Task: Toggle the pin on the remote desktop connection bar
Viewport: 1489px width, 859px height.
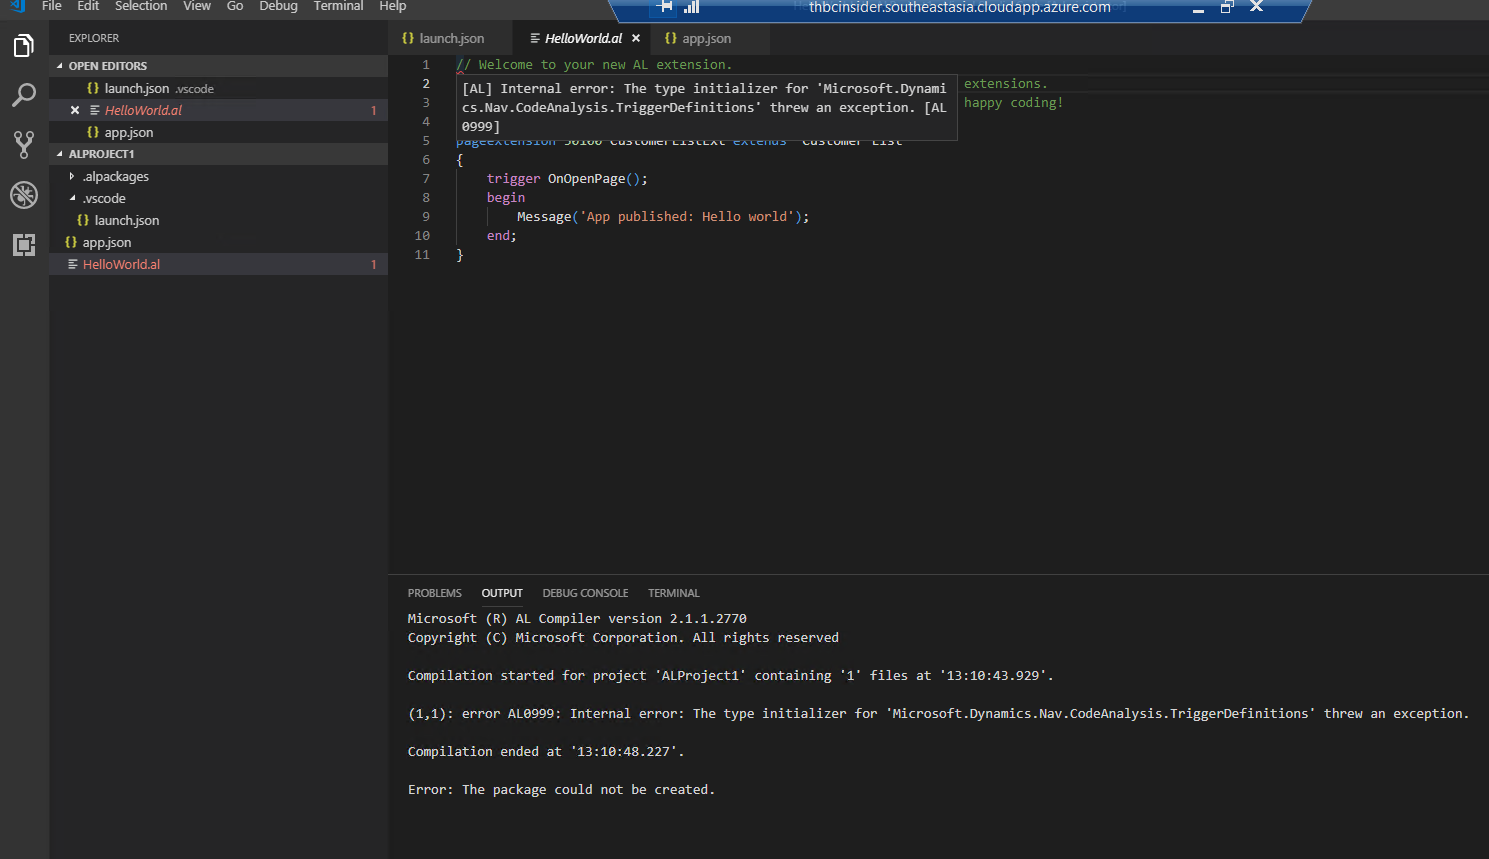Action: coord(663,7)
